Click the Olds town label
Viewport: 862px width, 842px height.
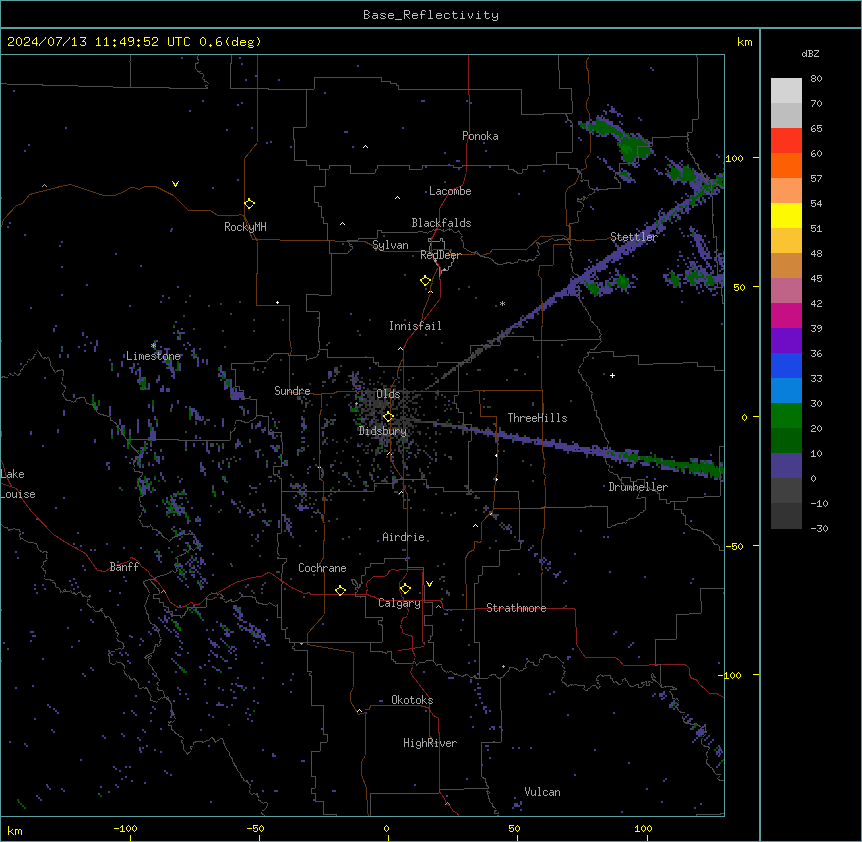388,394
